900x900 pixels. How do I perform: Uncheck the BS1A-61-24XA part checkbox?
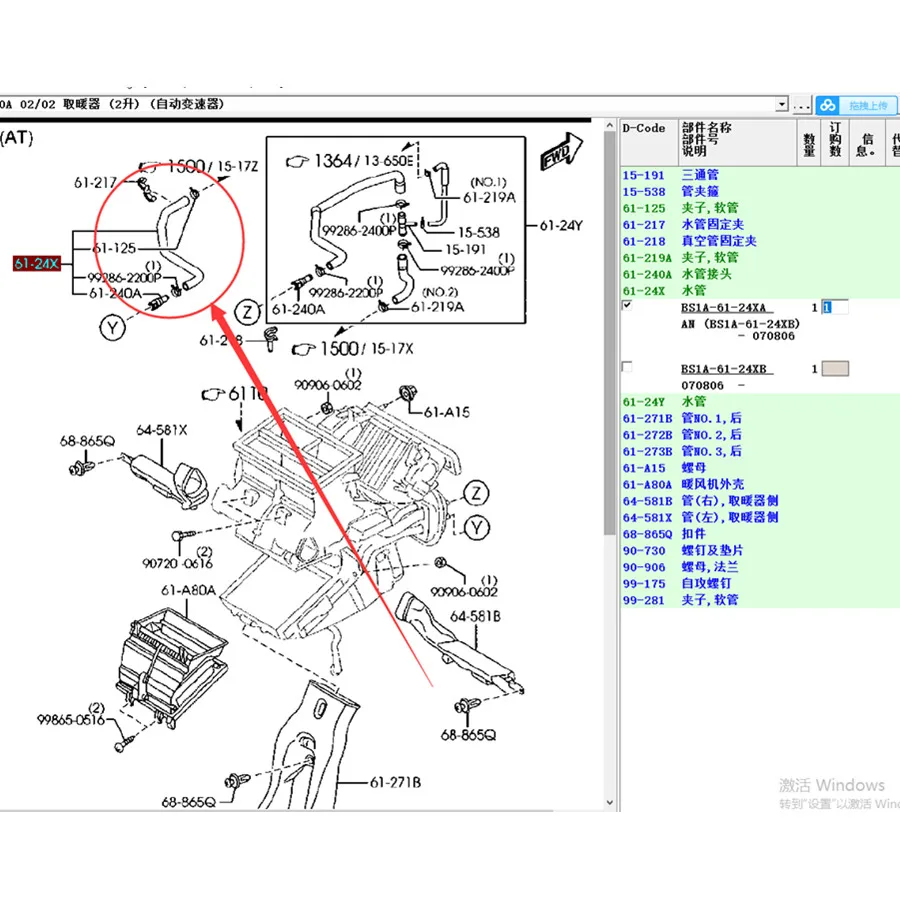point(627,305)
